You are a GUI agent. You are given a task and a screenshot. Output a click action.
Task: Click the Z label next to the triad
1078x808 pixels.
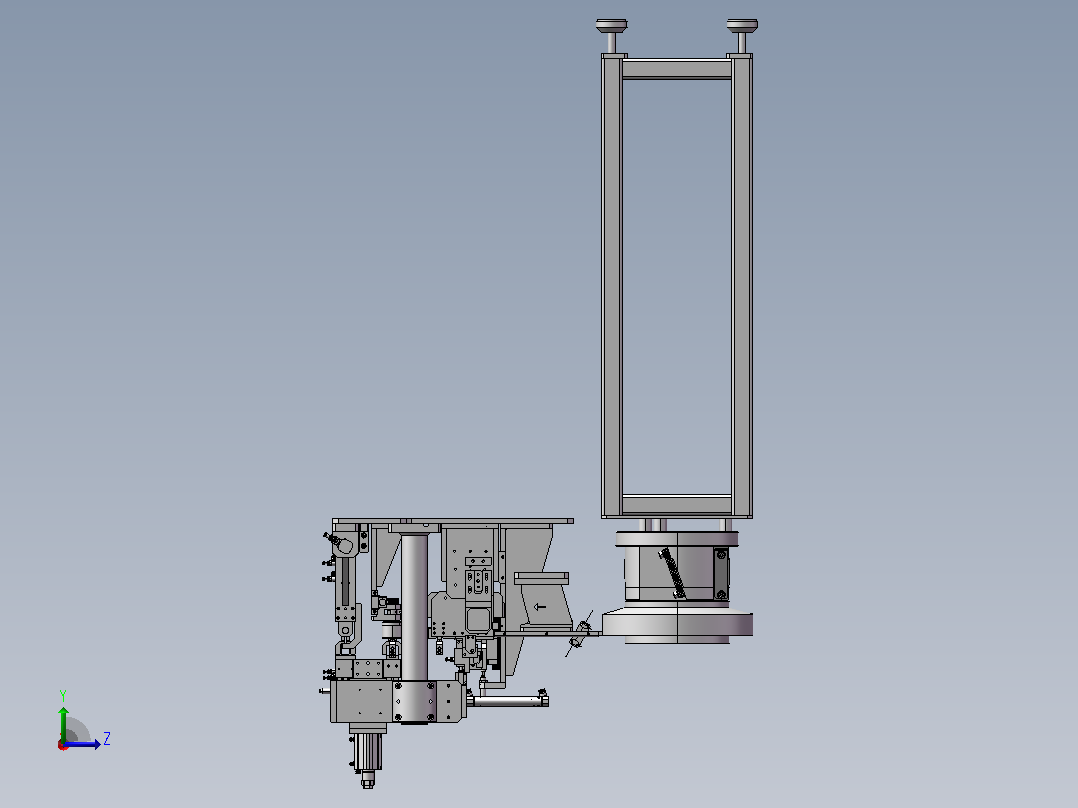tap(107, 739)
